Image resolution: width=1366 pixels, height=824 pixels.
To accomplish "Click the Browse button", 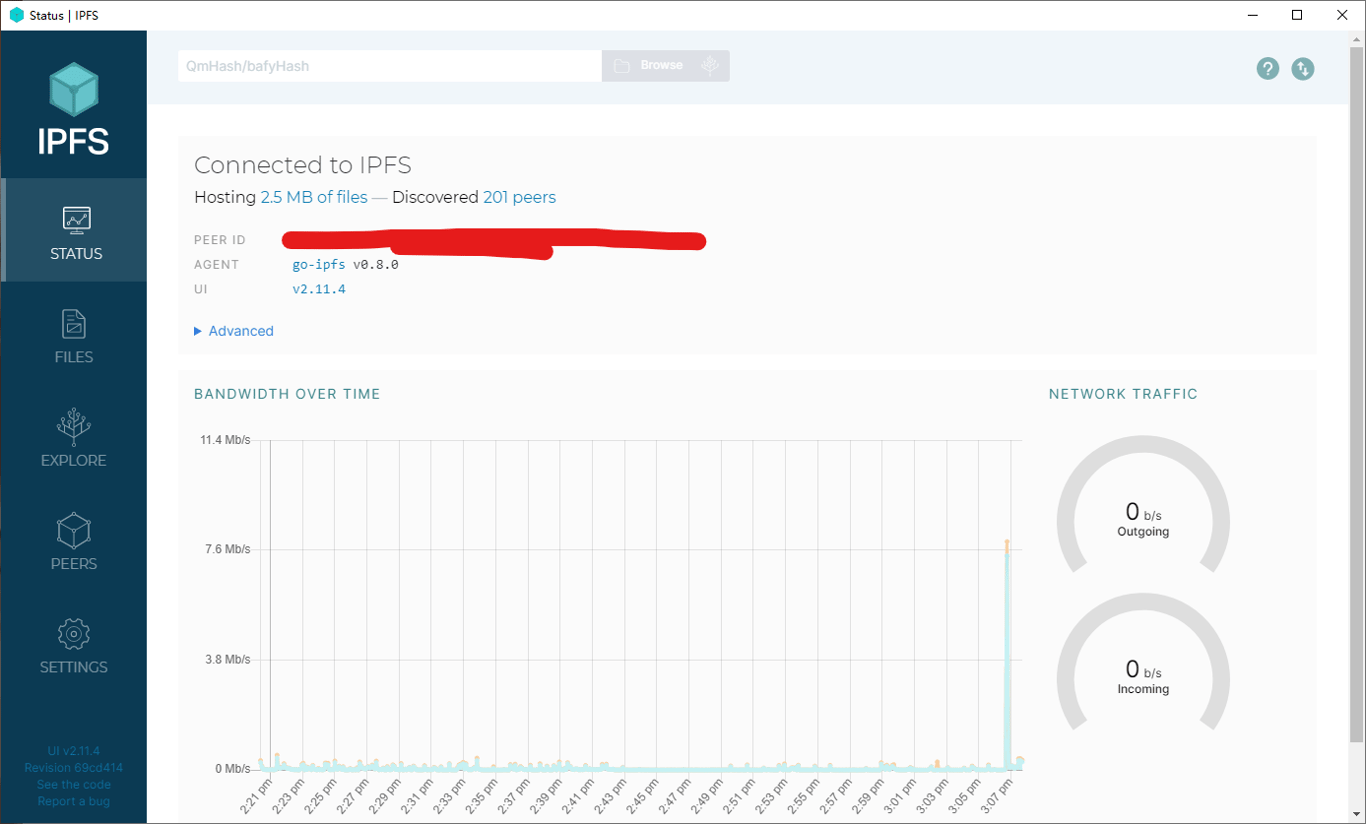I will point(666,66).
